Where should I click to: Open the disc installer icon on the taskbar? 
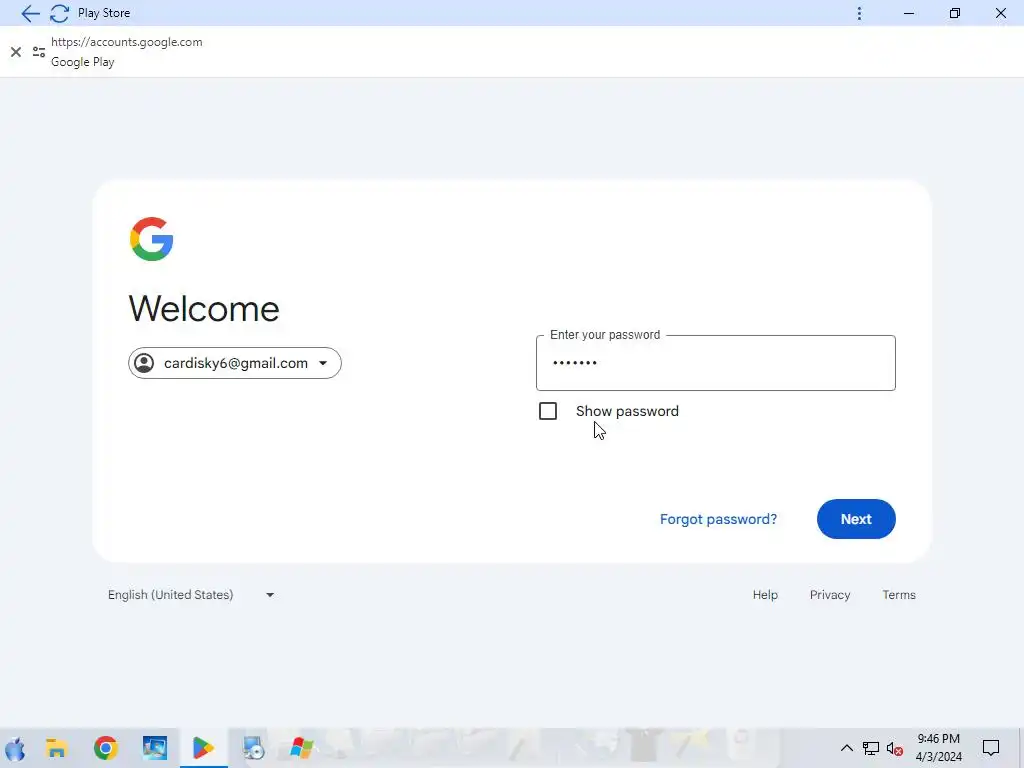point(253,748)
